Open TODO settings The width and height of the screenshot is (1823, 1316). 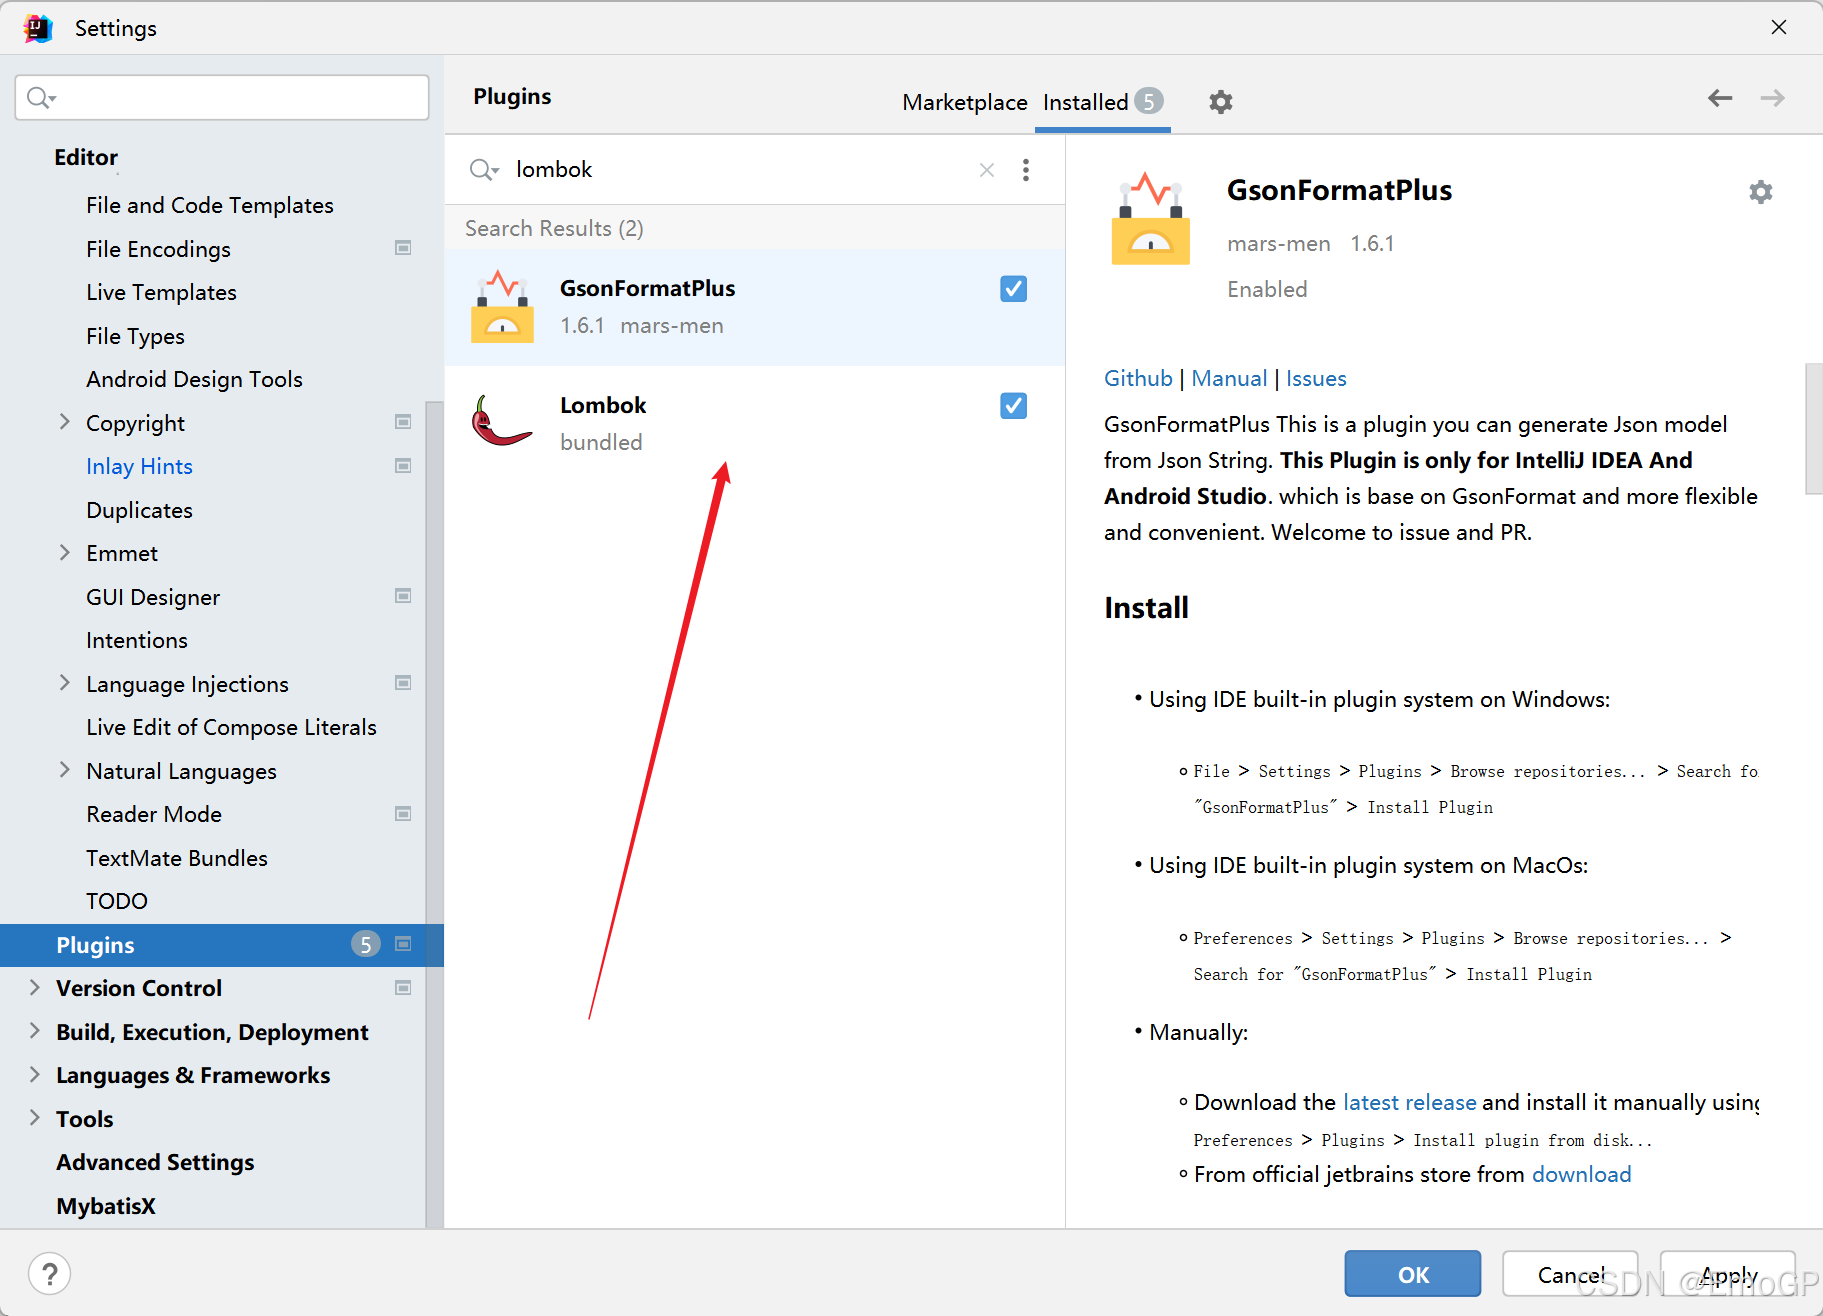[x=117, y=901]
